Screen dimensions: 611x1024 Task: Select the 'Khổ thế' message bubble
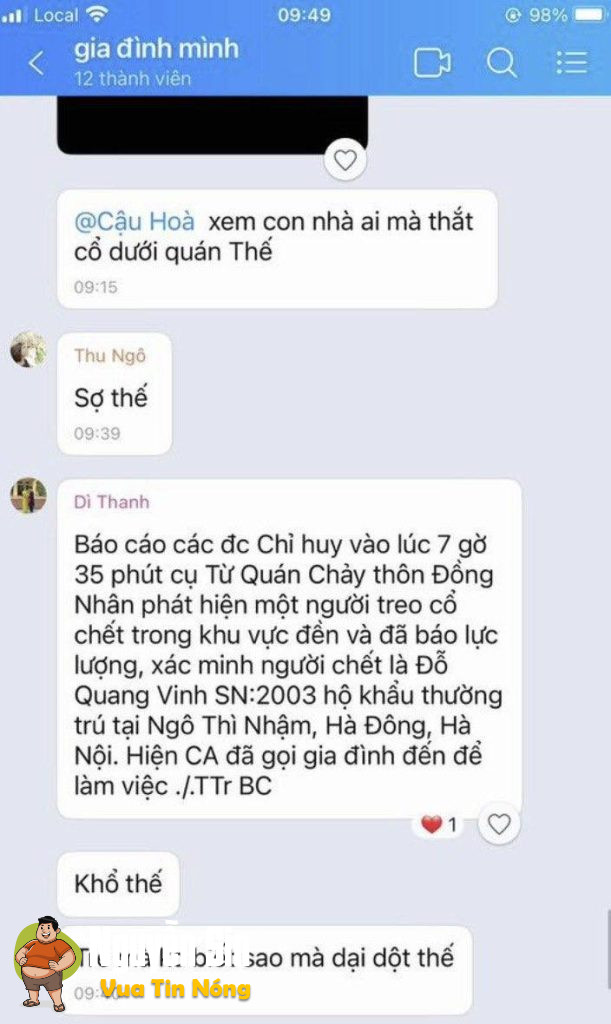118,884
